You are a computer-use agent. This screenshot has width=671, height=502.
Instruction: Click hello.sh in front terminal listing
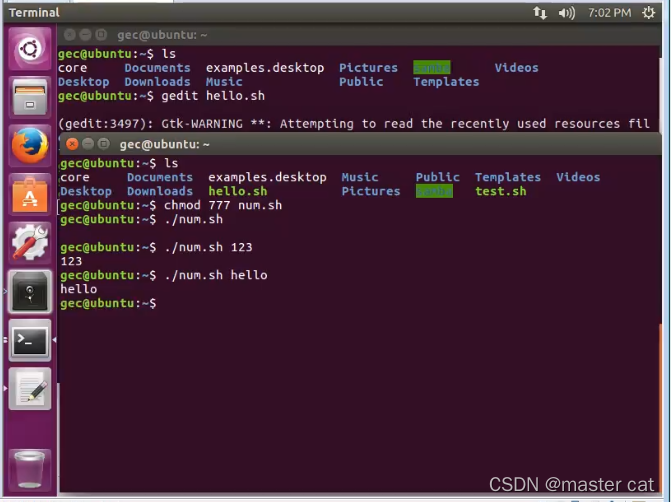(x=238, y=191)
